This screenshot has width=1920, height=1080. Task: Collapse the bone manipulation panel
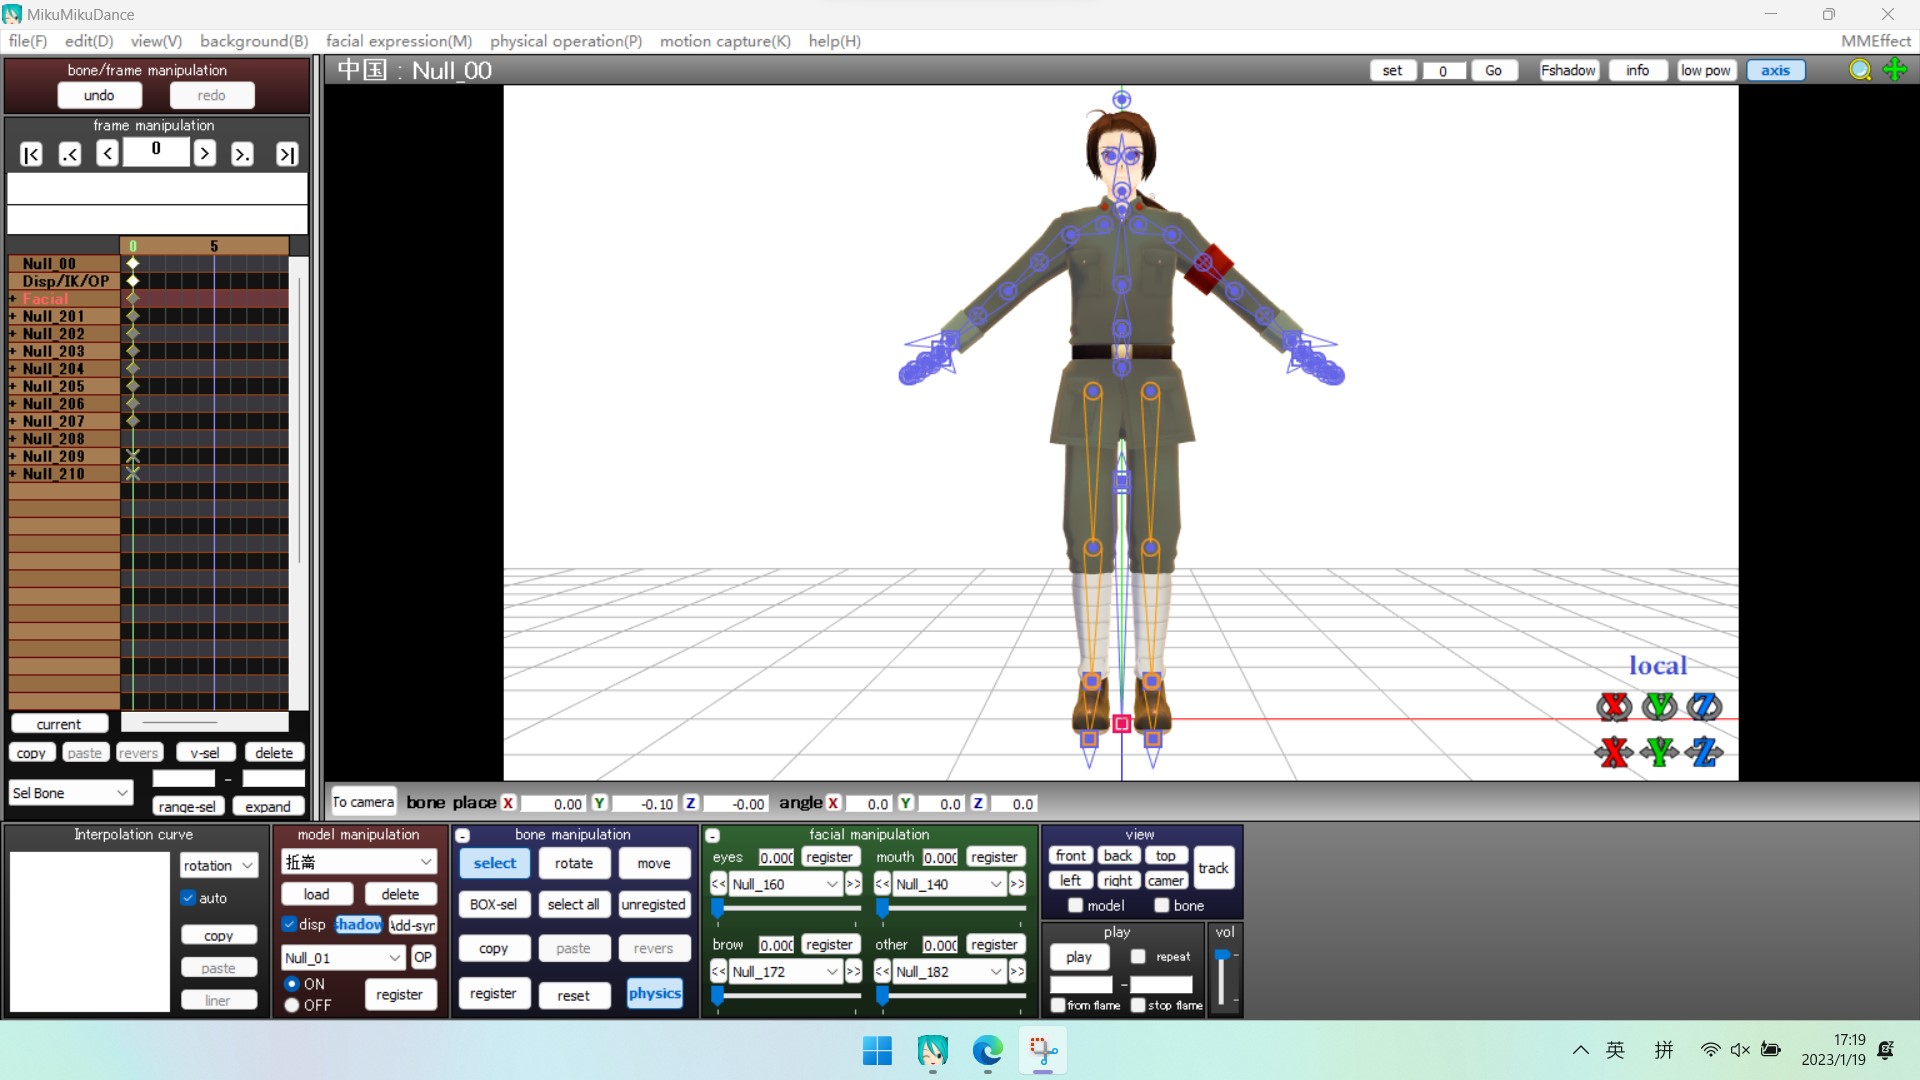coord(463,836)
